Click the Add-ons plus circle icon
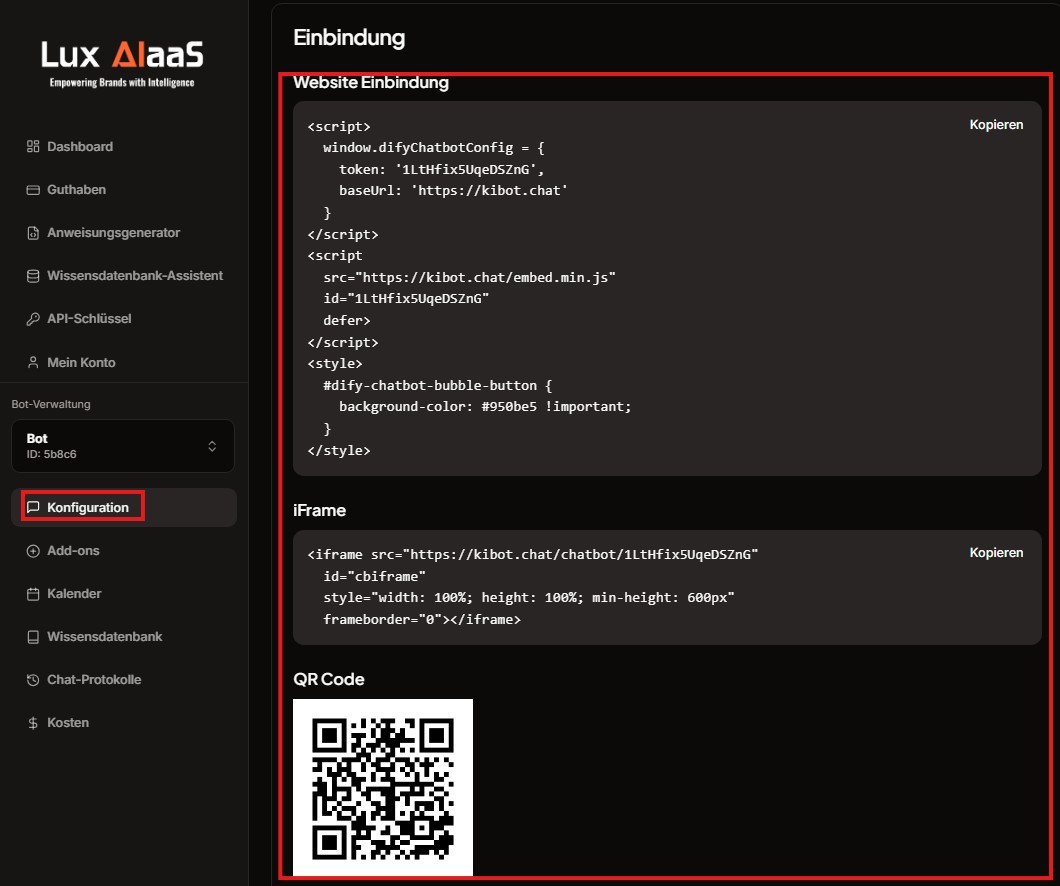 pos(32,551)
